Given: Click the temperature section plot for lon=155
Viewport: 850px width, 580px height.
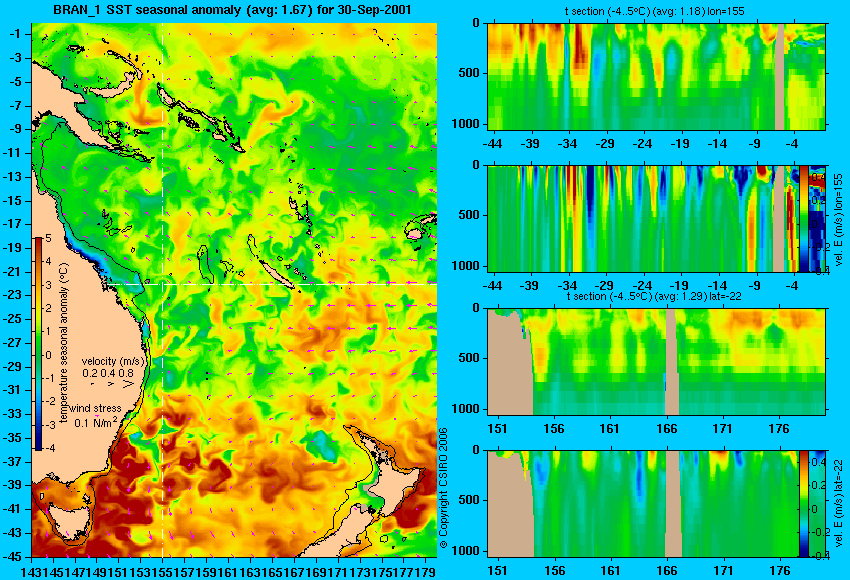Looking at the screenshot, I should 656,76.
